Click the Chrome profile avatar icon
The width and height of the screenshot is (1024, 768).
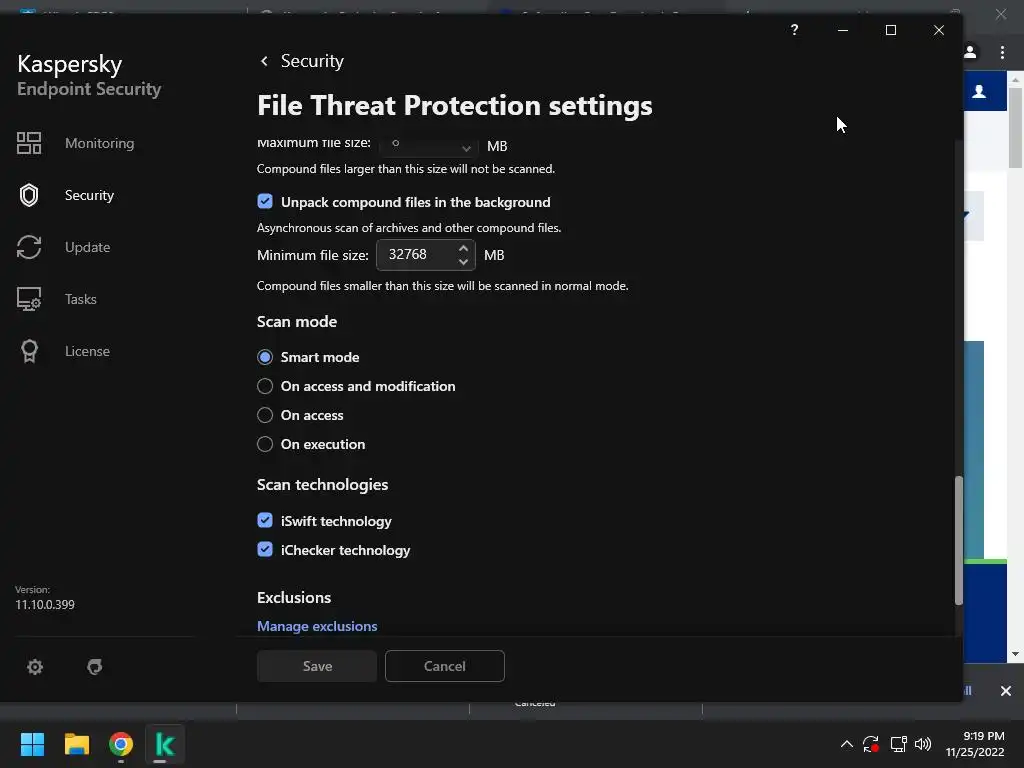pyautogui.click(x=970, y=52)
